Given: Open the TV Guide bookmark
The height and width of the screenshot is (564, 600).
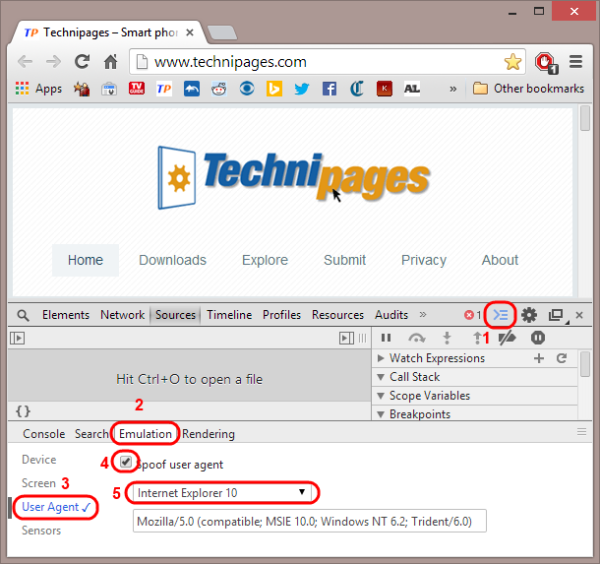Looking at the screenshot, I should pyautogui.click(x=137, y=88).
